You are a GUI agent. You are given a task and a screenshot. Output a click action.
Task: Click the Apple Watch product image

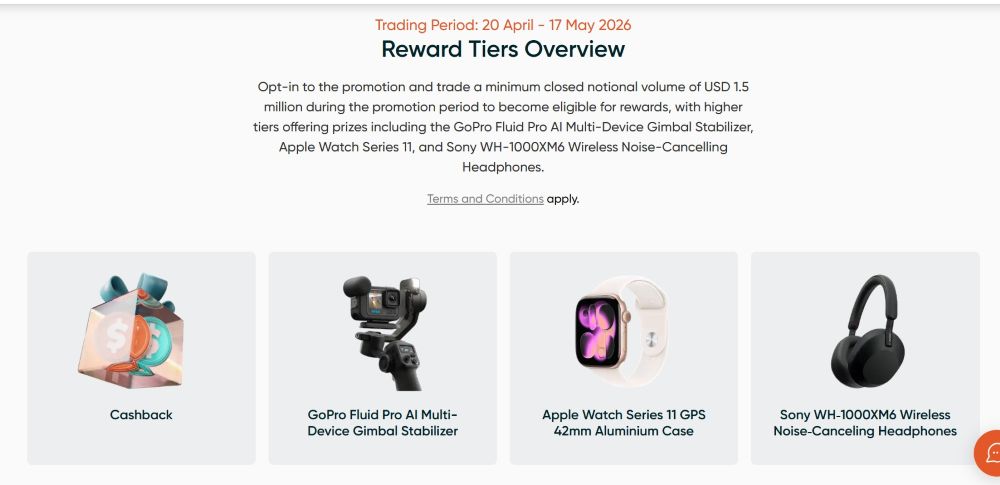[x=621, y=331]
